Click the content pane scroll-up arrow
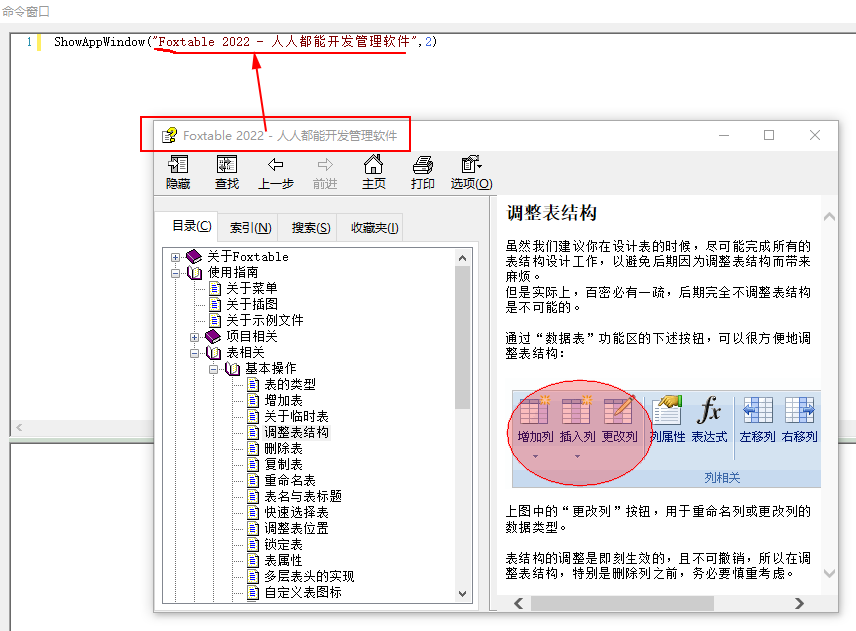The width and height of the screenshot is (856, 631). 829,217
